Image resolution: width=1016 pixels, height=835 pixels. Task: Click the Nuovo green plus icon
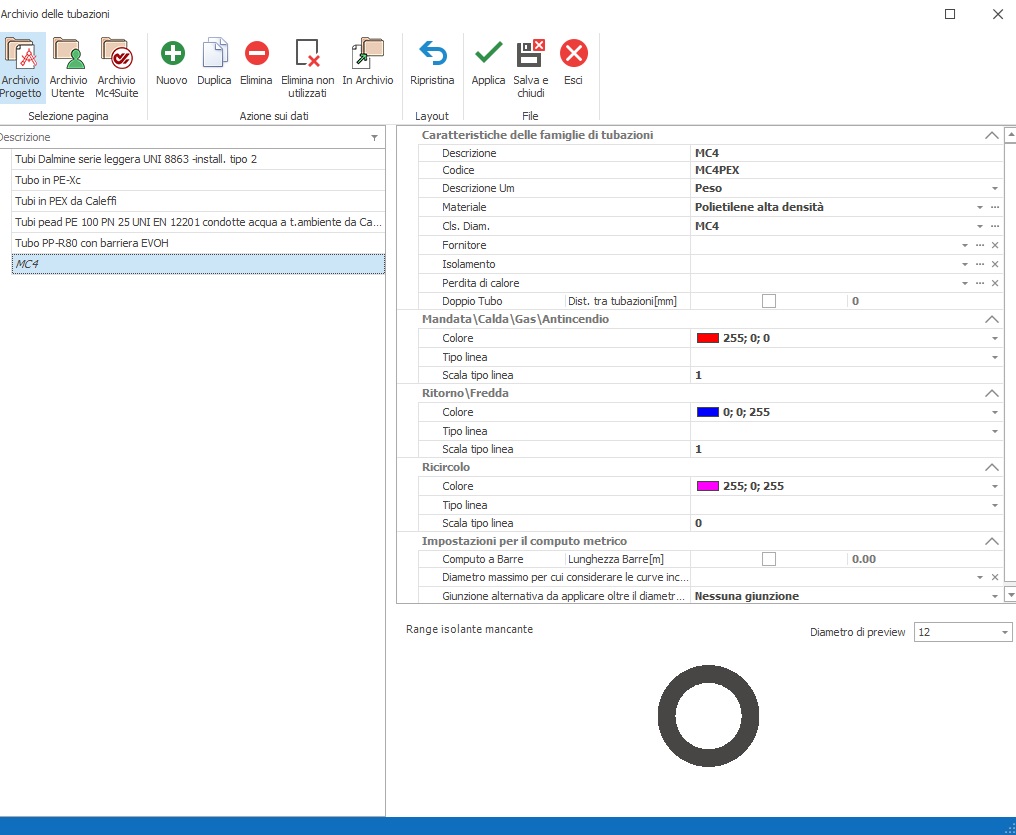(172, 54)
